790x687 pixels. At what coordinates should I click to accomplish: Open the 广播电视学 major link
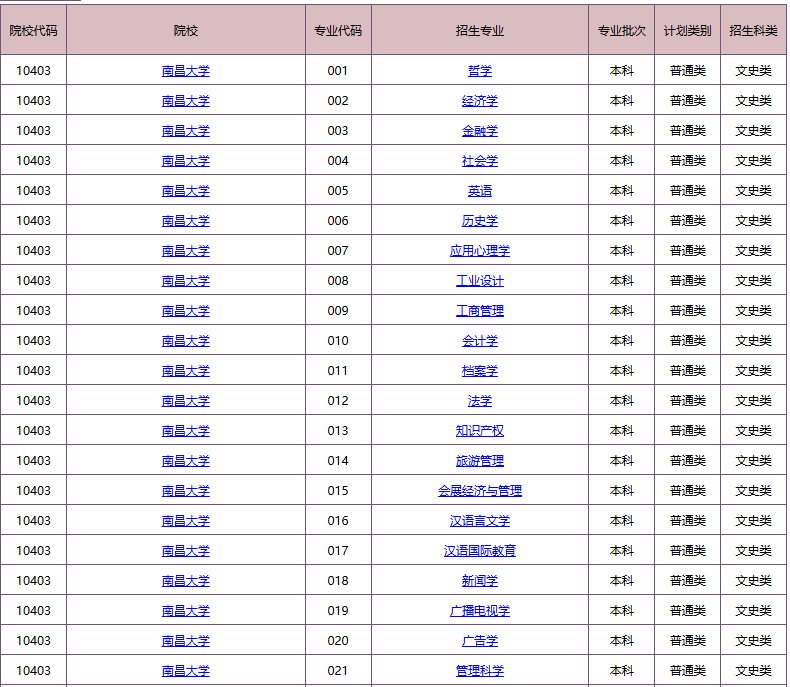coord(480,611)
